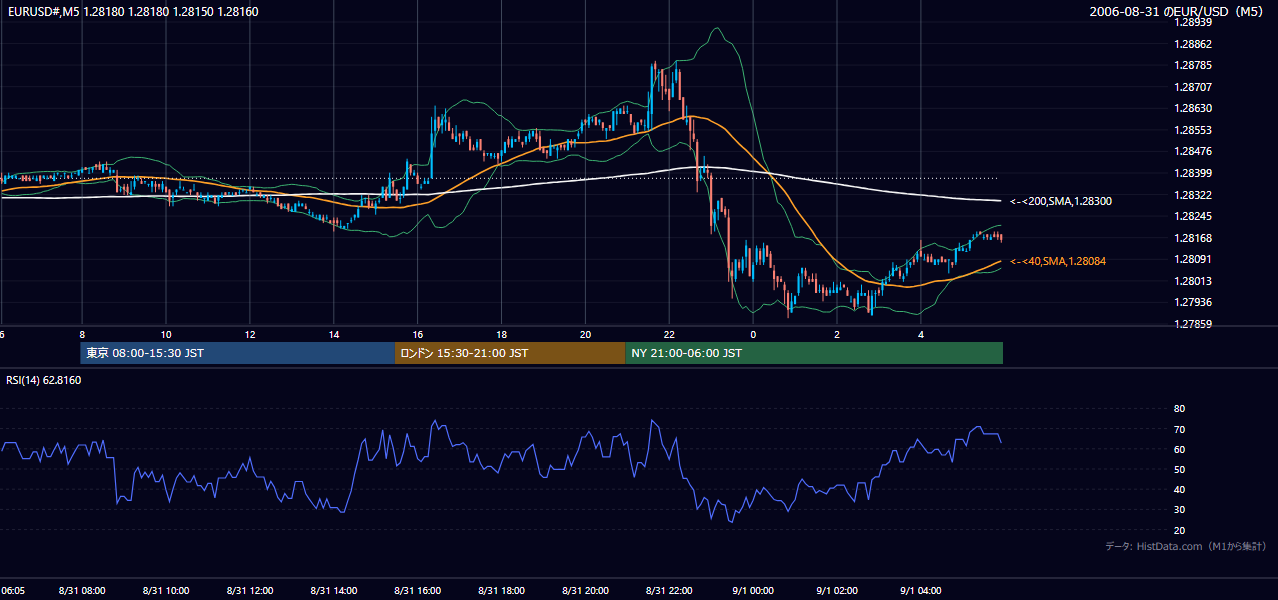Click price axis value 1.27859

coord(1192,324)
